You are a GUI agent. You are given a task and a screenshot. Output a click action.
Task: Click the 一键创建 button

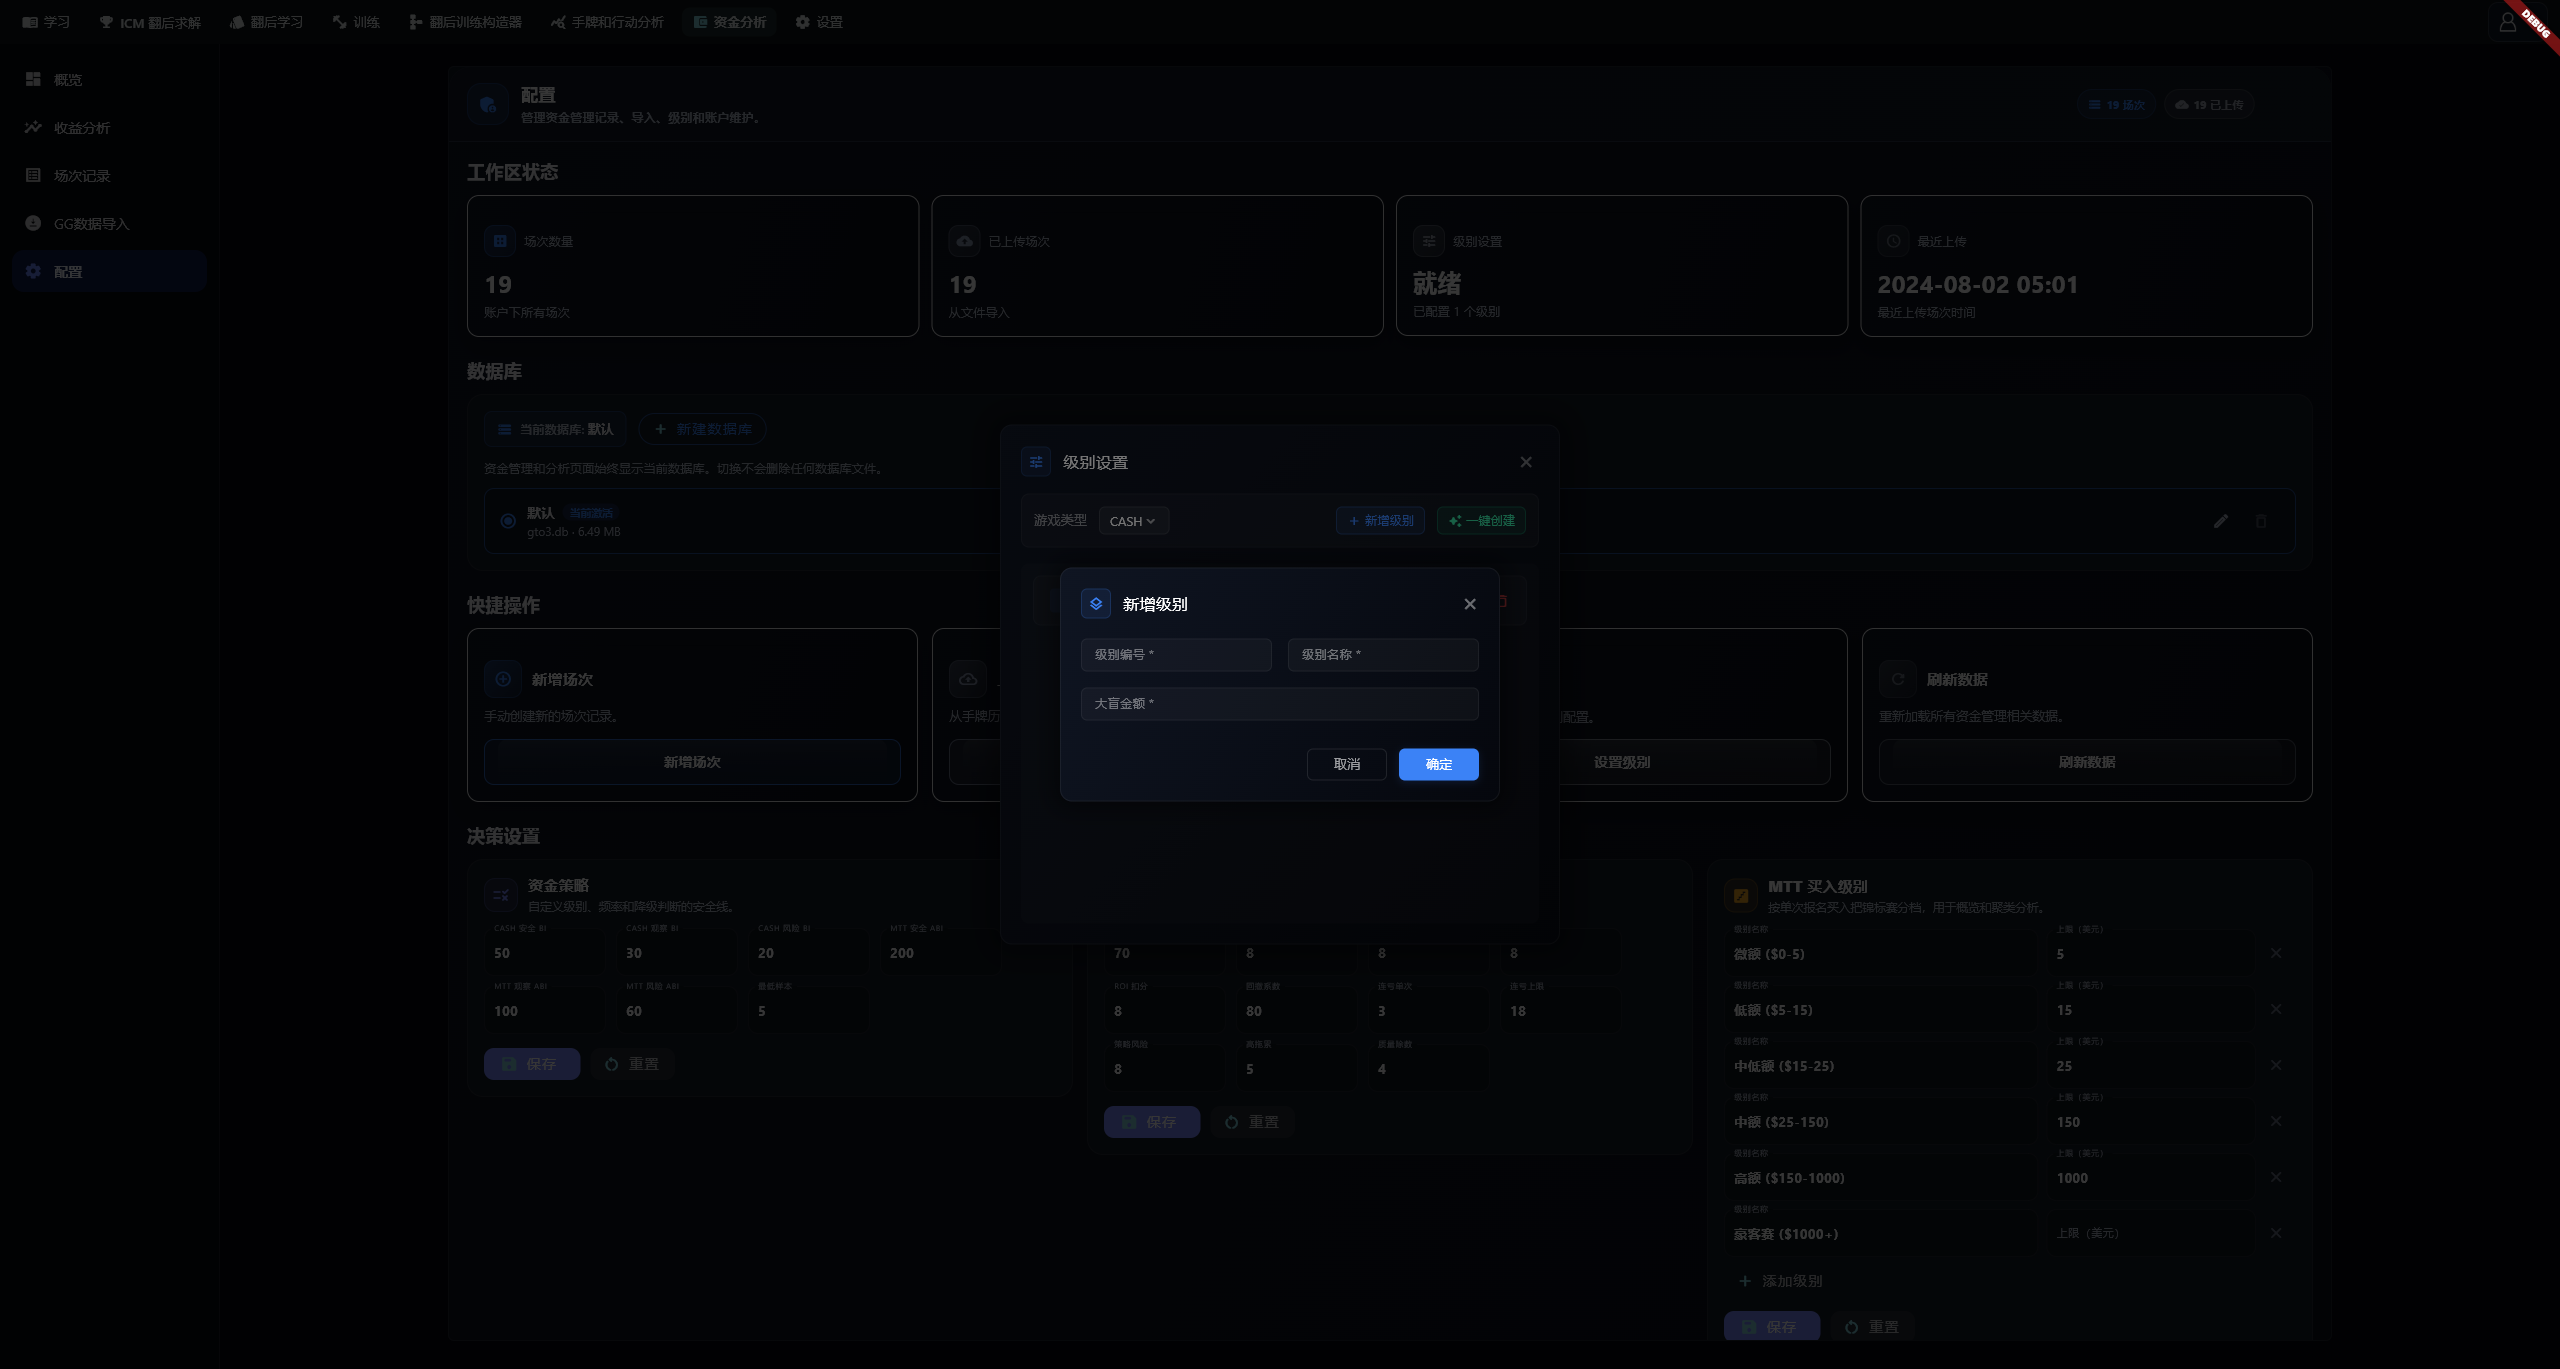pyautogui.click(x=1481, y=521)
